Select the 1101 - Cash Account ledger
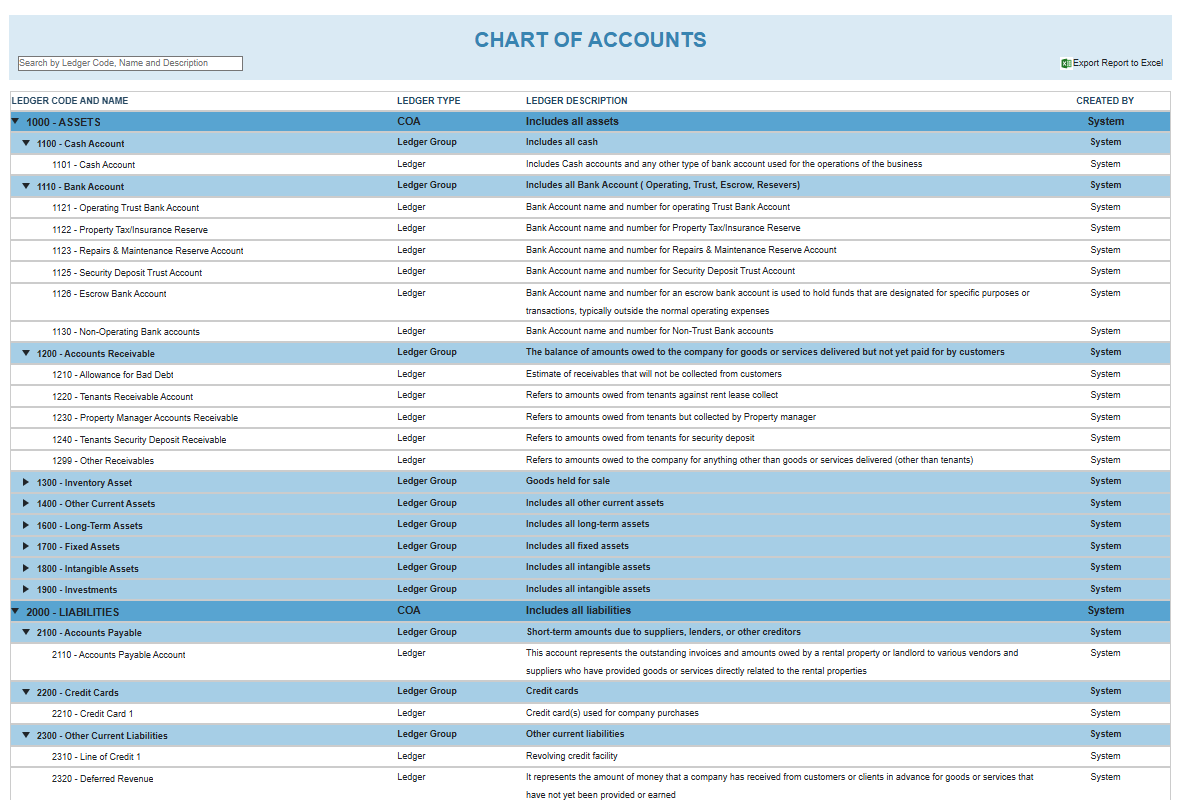 [x=91, y=164]
